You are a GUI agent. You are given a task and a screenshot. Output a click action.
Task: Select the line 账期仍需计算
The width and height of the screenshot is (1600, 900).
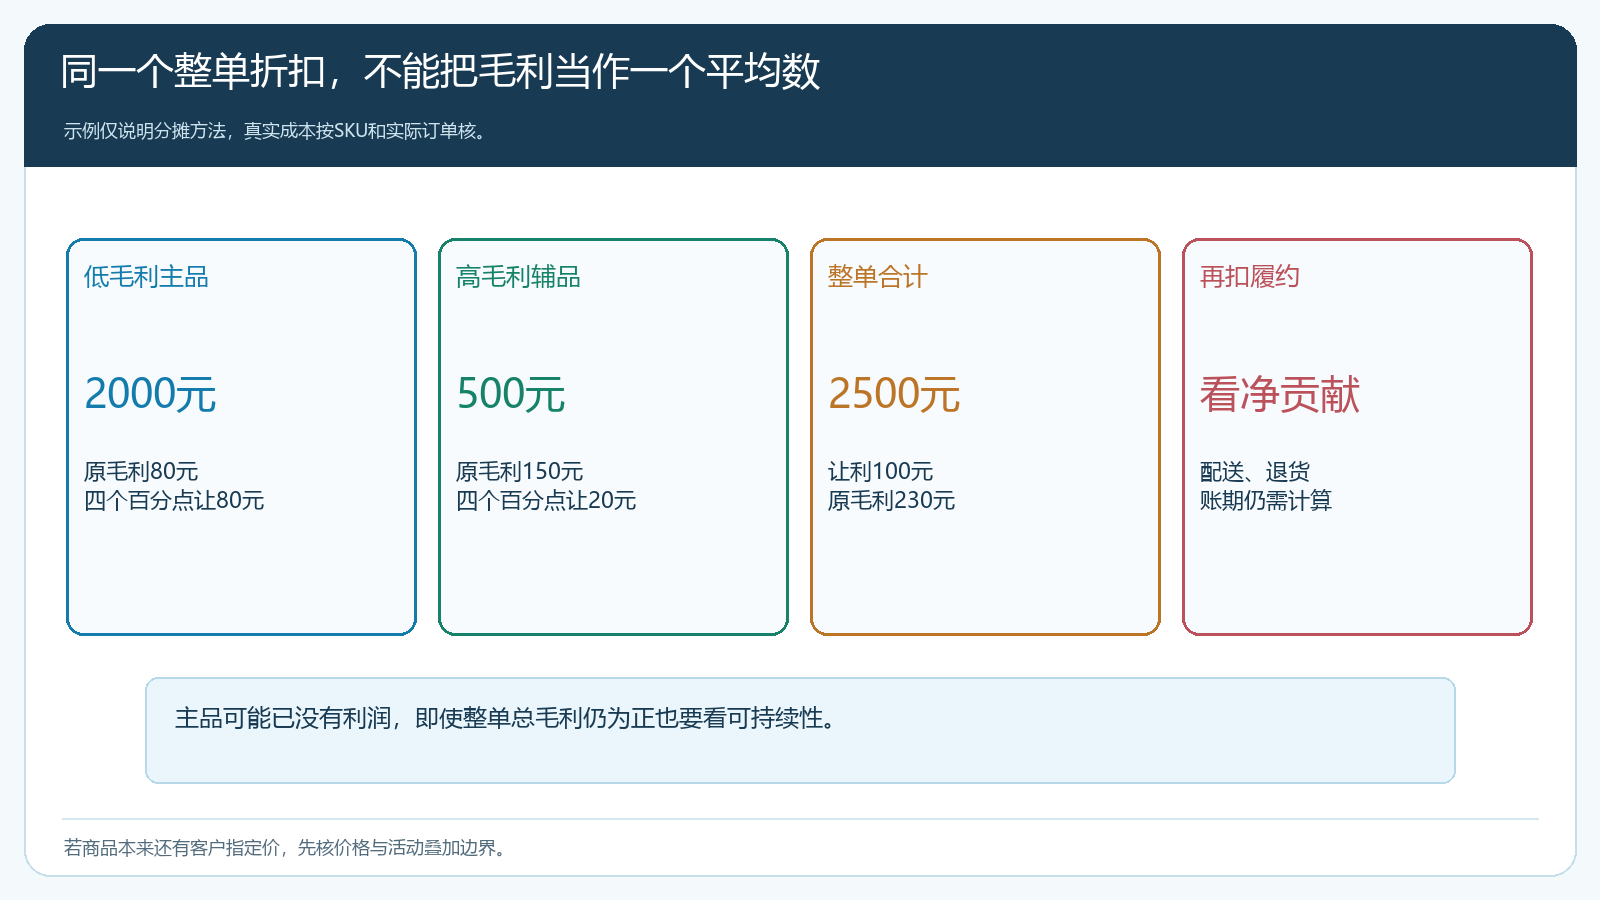1266,500
